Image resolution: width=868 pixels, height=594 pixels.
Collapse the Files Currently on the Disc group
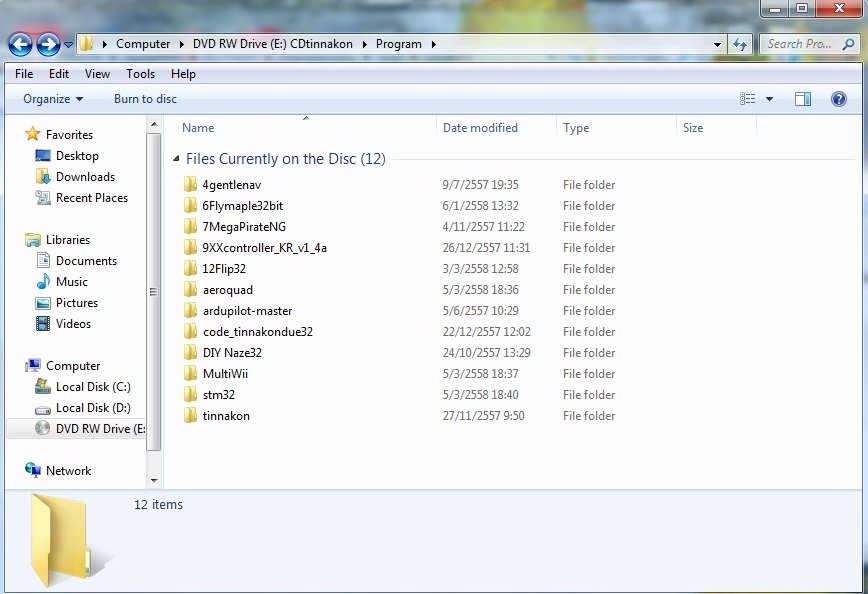tap(176, 159)
